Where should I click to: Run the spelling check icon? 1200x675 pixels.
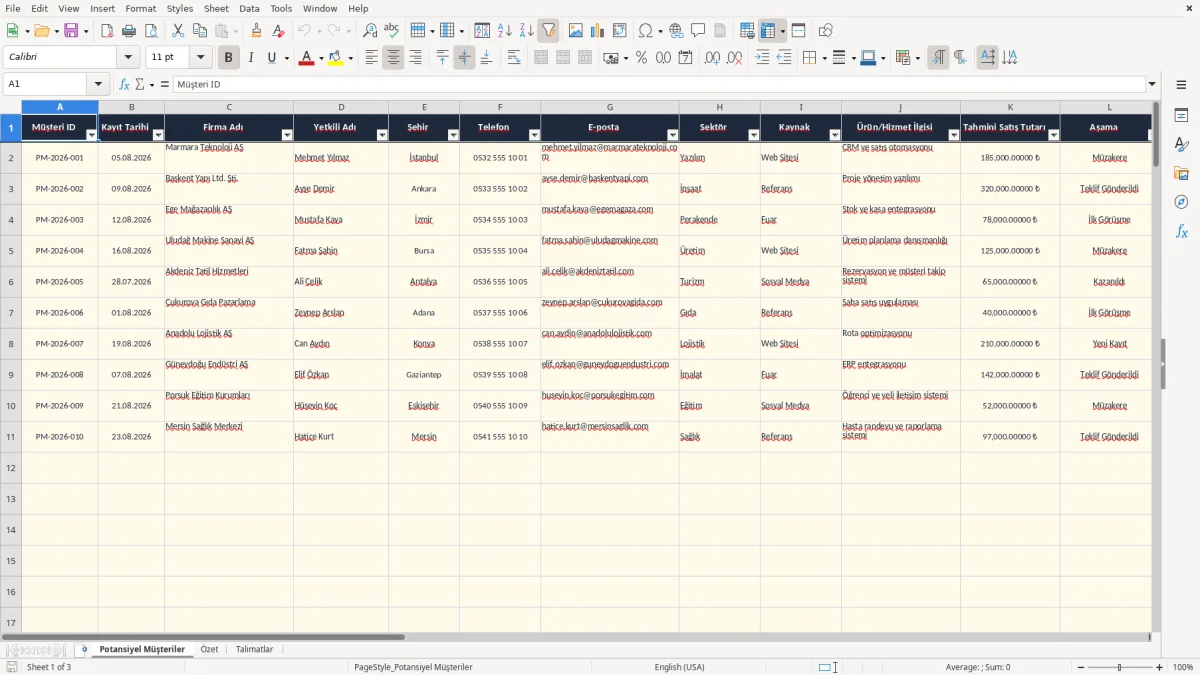click(x=391, y=31)
